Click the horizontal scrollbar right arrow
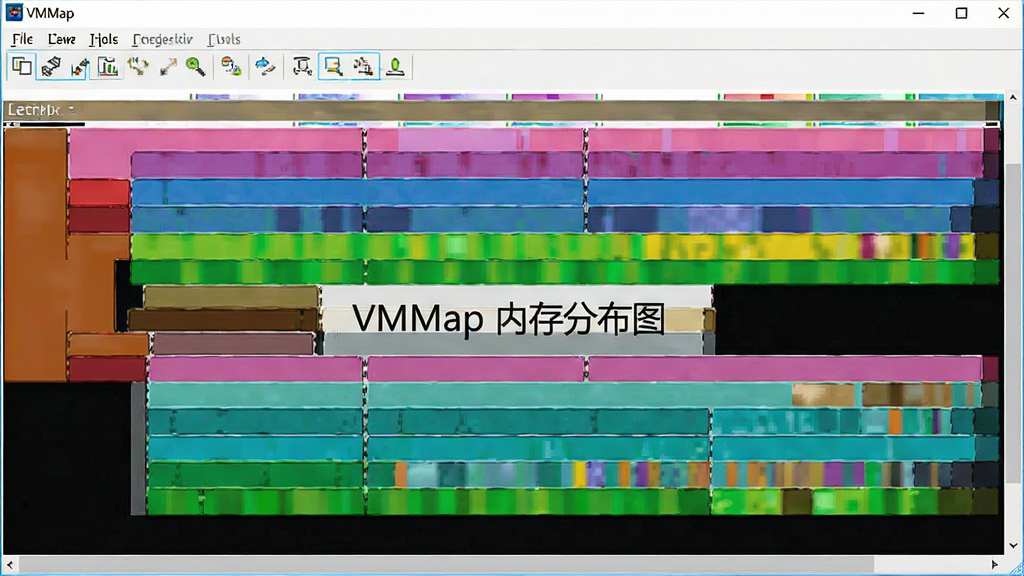 (995, 564)
